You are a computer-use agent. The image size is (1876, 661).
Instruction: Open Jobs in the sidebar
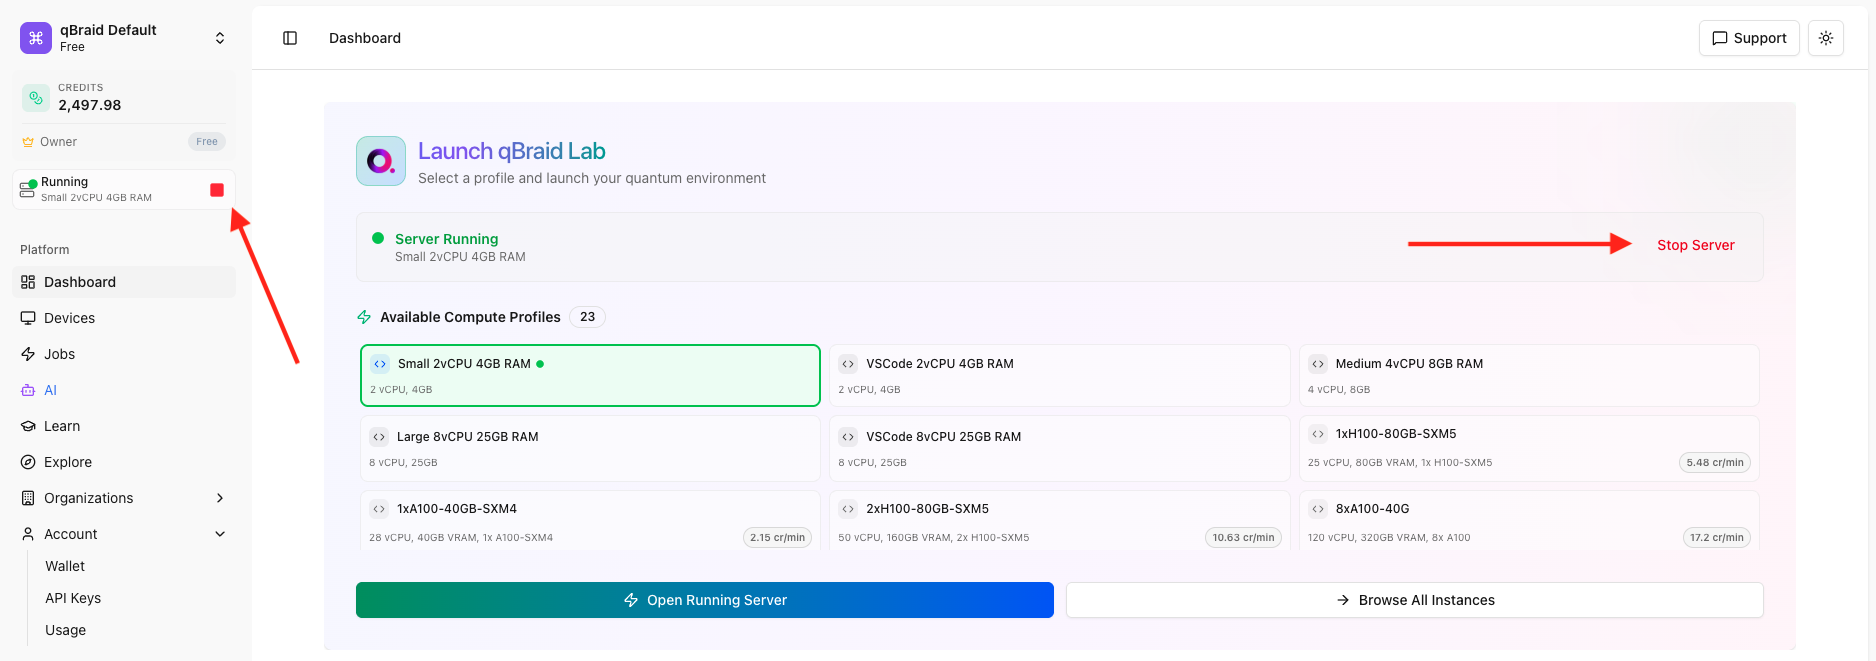tap(124, 354)
